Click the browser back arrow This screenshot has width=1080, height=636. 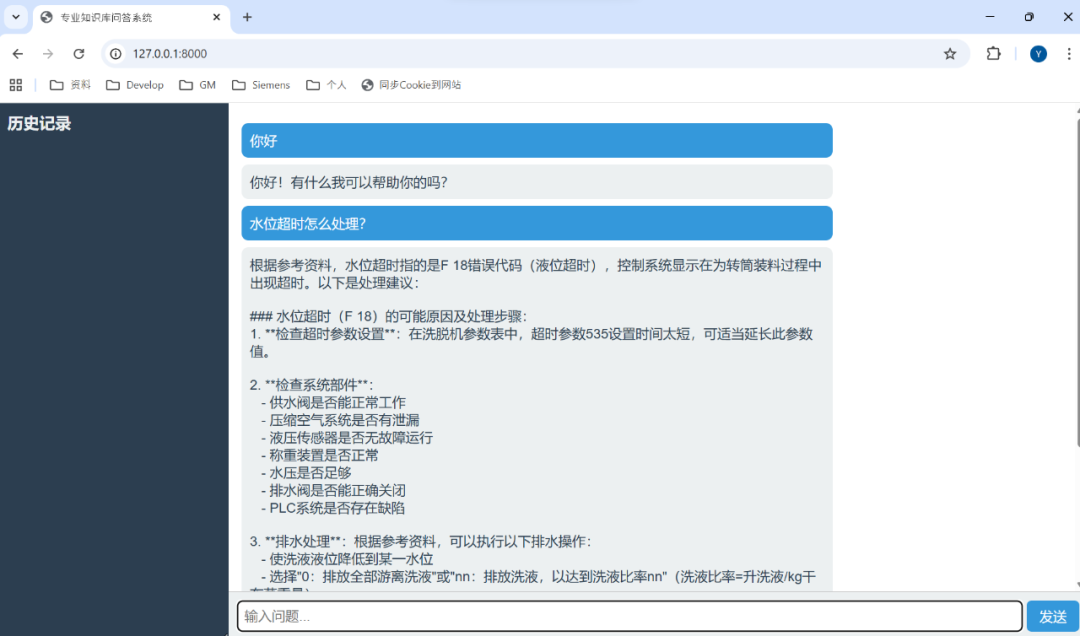(x=18, y=54)
